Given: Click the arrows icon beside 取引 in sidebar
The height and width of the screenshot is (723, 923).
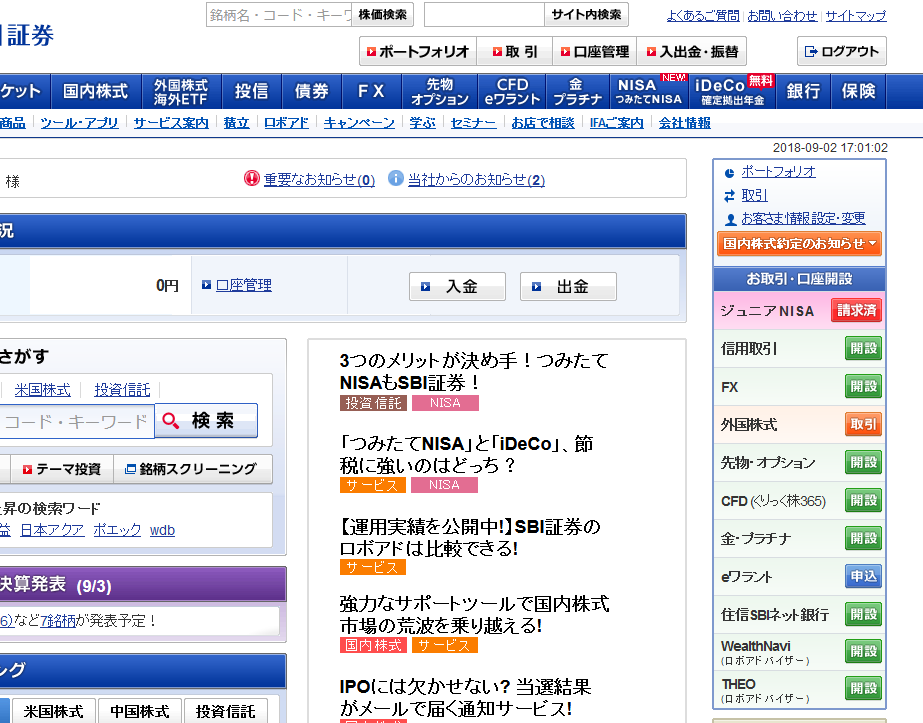Looking at the screenshot, I should 729,195.
